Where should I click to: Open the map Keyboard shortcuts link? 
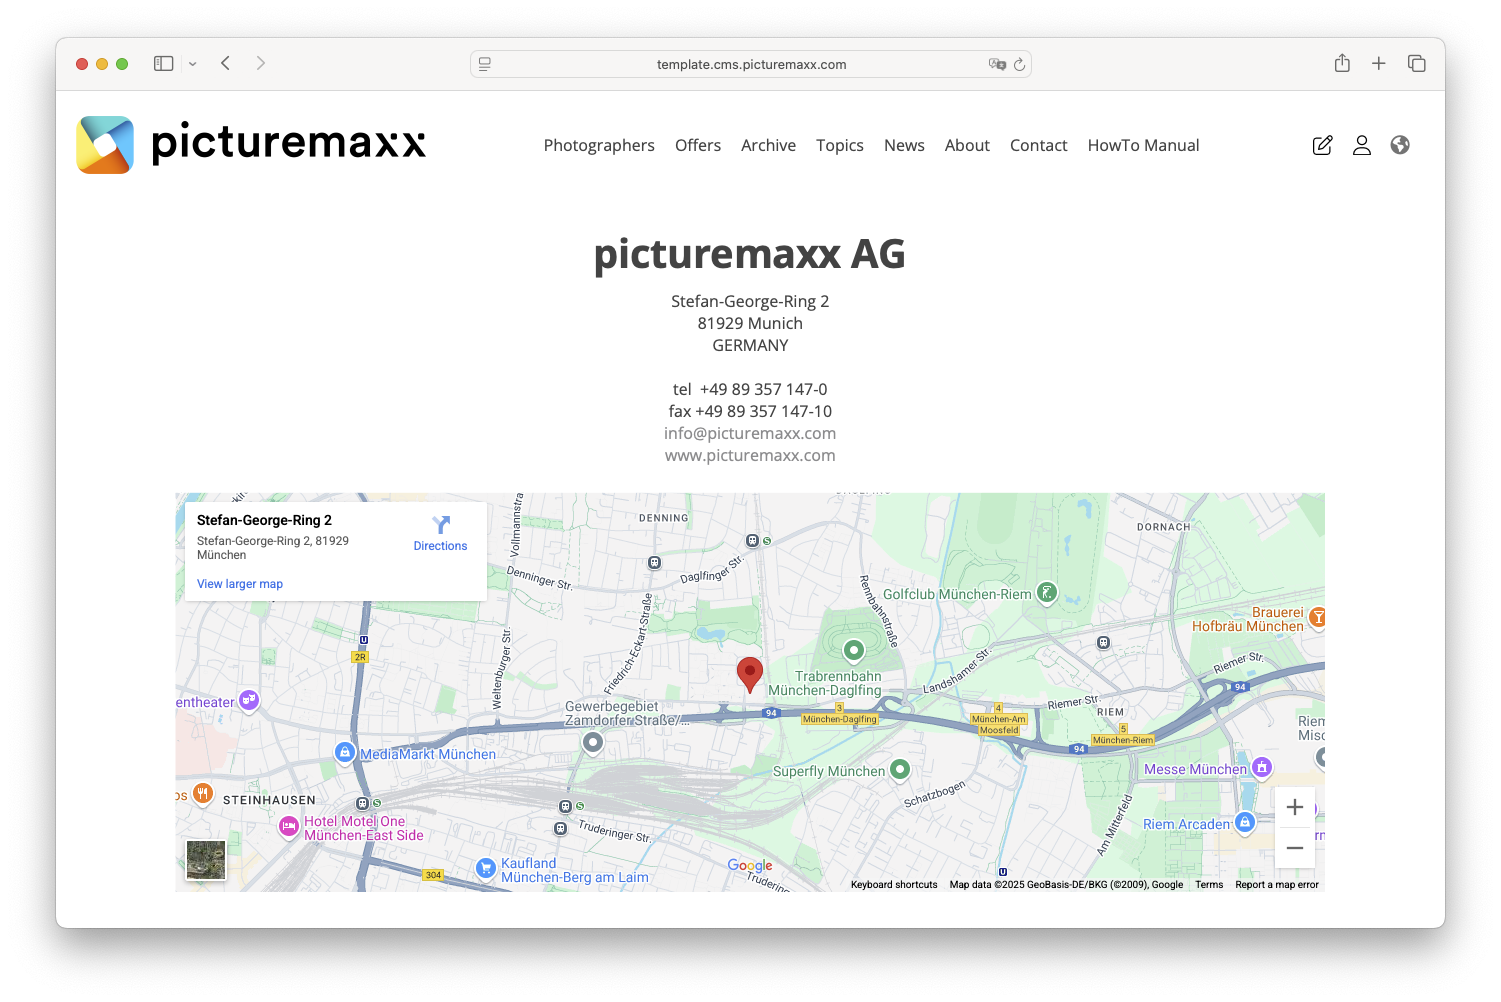tap(894, 885)
